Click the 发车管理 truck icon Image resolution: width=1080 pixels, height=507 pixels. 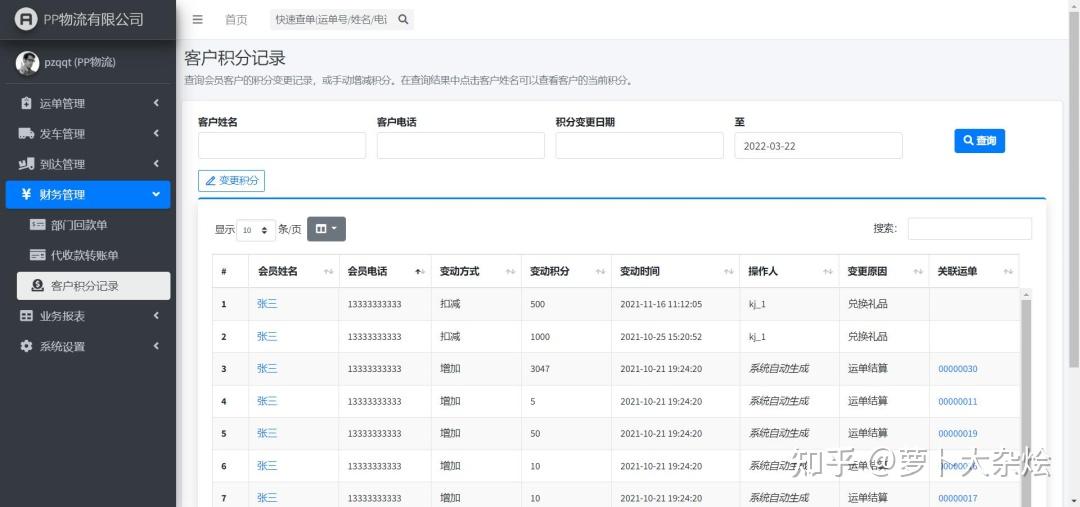coord(26,134)
